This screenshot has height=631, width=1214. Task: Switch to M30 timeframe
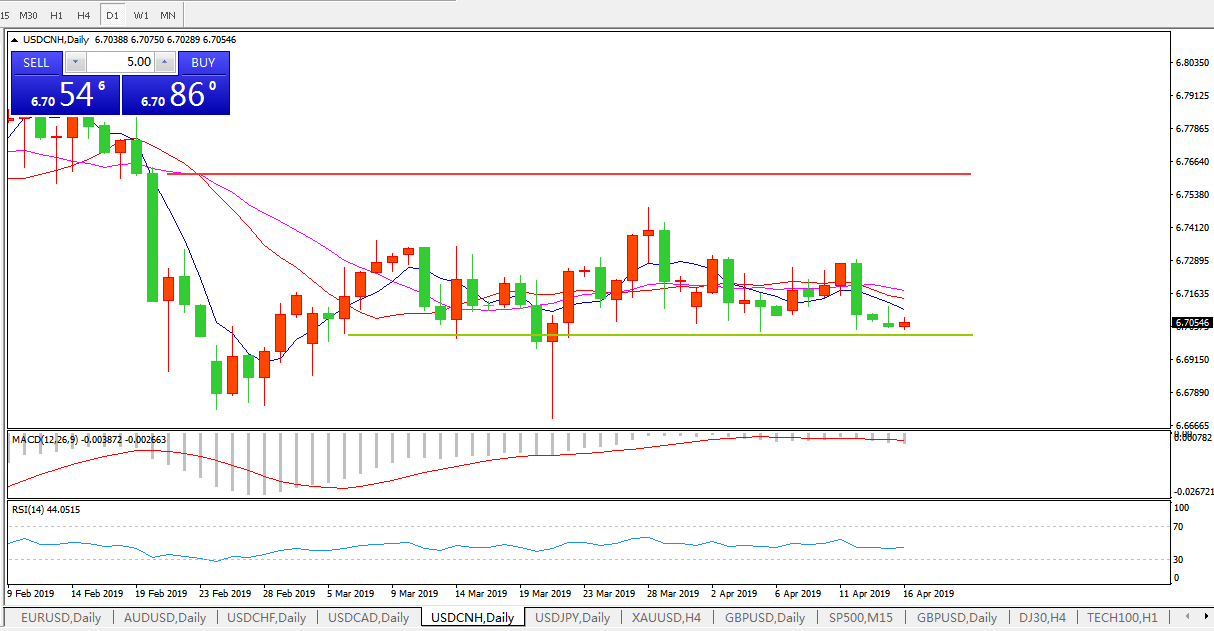[x=29, y=15]
